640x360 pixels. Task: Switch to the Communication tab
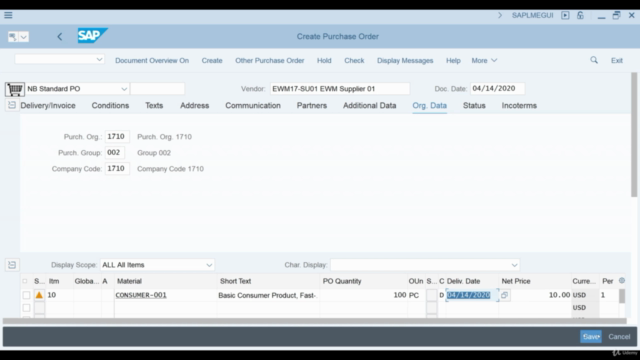tap(253, 106)
